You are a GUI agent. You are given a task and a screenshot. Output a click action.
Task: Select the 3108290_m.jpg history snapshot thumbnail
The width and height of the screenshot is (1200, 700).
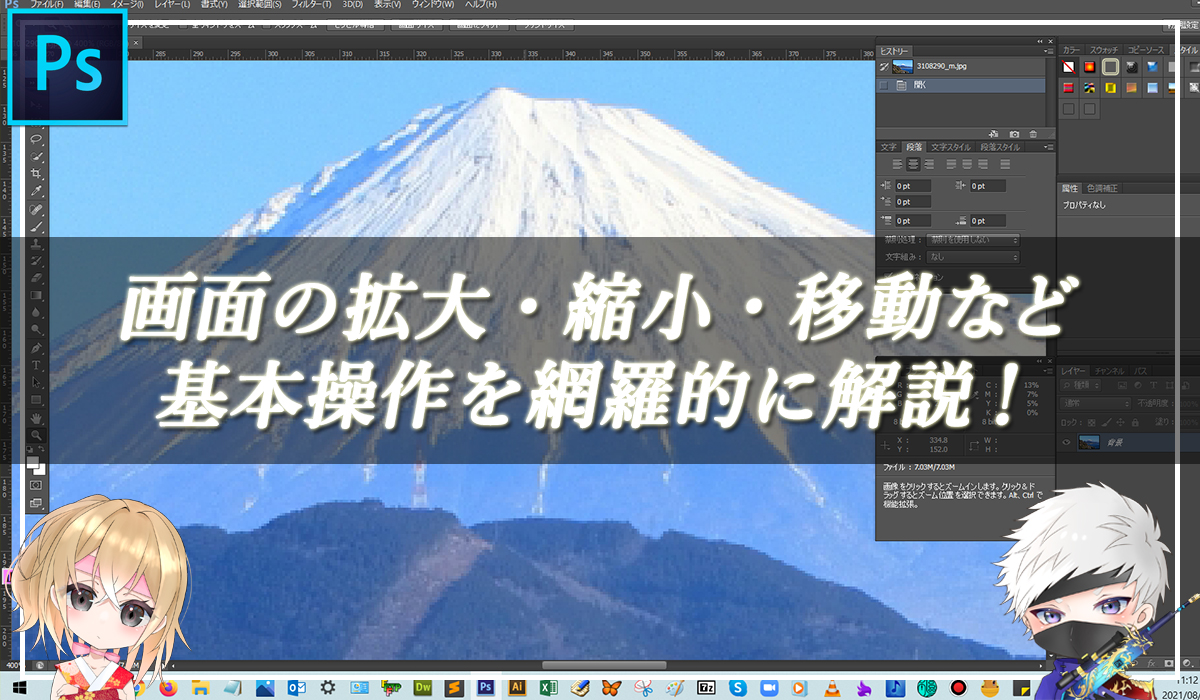902,67
